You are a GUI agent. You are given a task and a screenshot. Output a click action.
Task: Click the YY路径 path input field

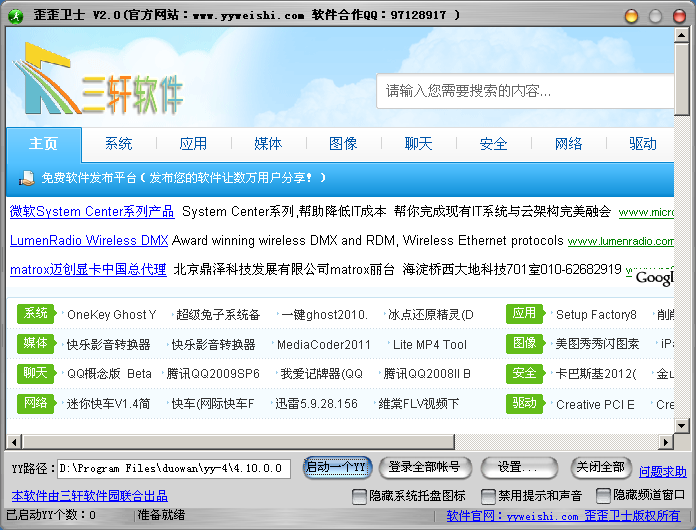pyautogui.click(x=174, y=469)
